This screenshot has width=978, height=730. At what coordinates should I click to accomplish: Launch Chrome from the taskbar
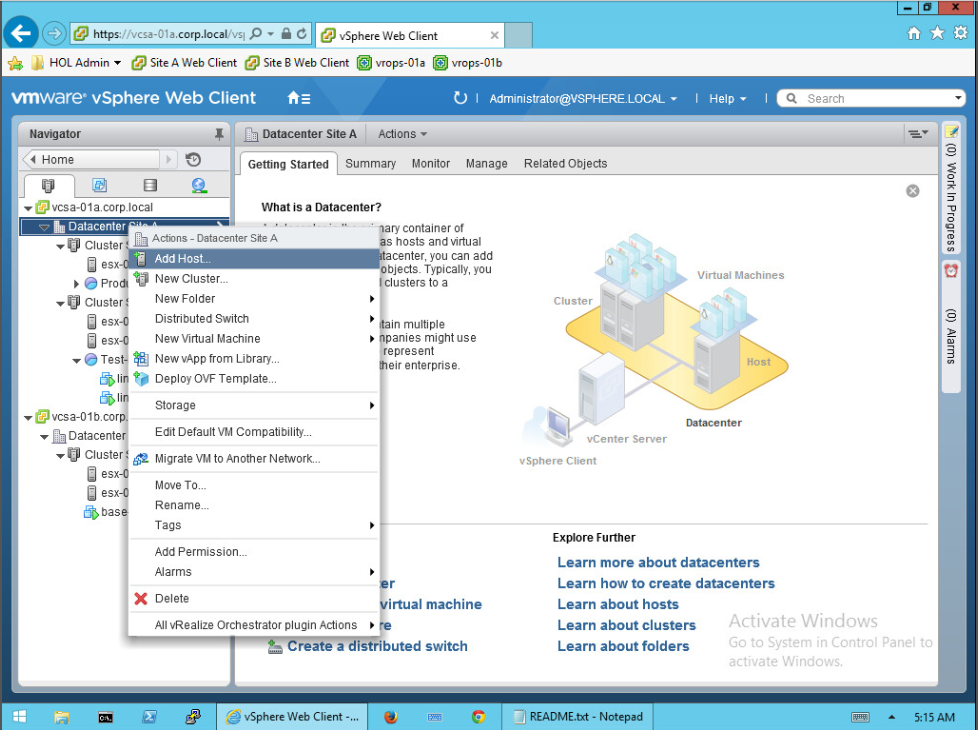pos(478,716)
